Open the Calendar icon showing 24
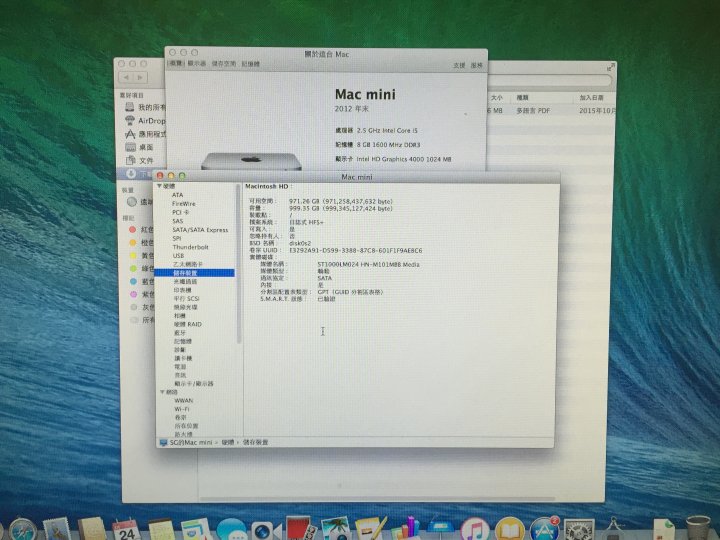The height and width of the screenshot is (540, 720). click(126, 530)
